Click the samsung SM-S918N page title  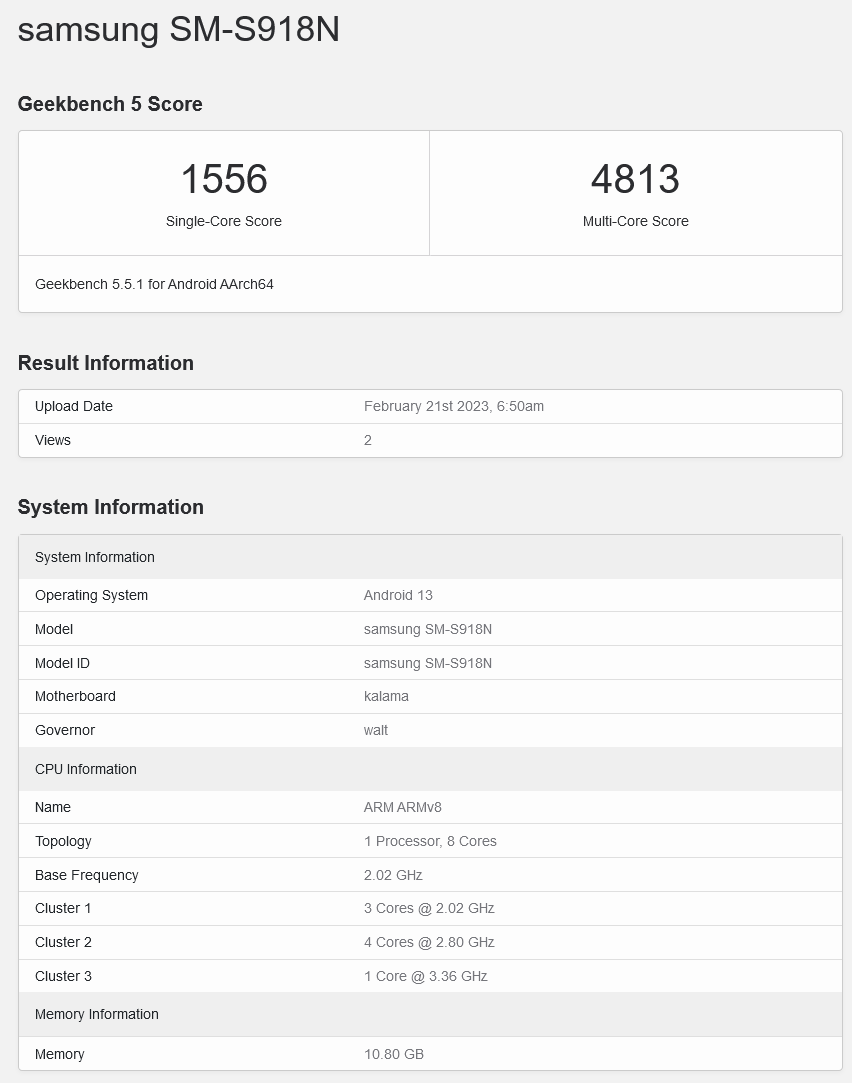click(x=179, y=29)
